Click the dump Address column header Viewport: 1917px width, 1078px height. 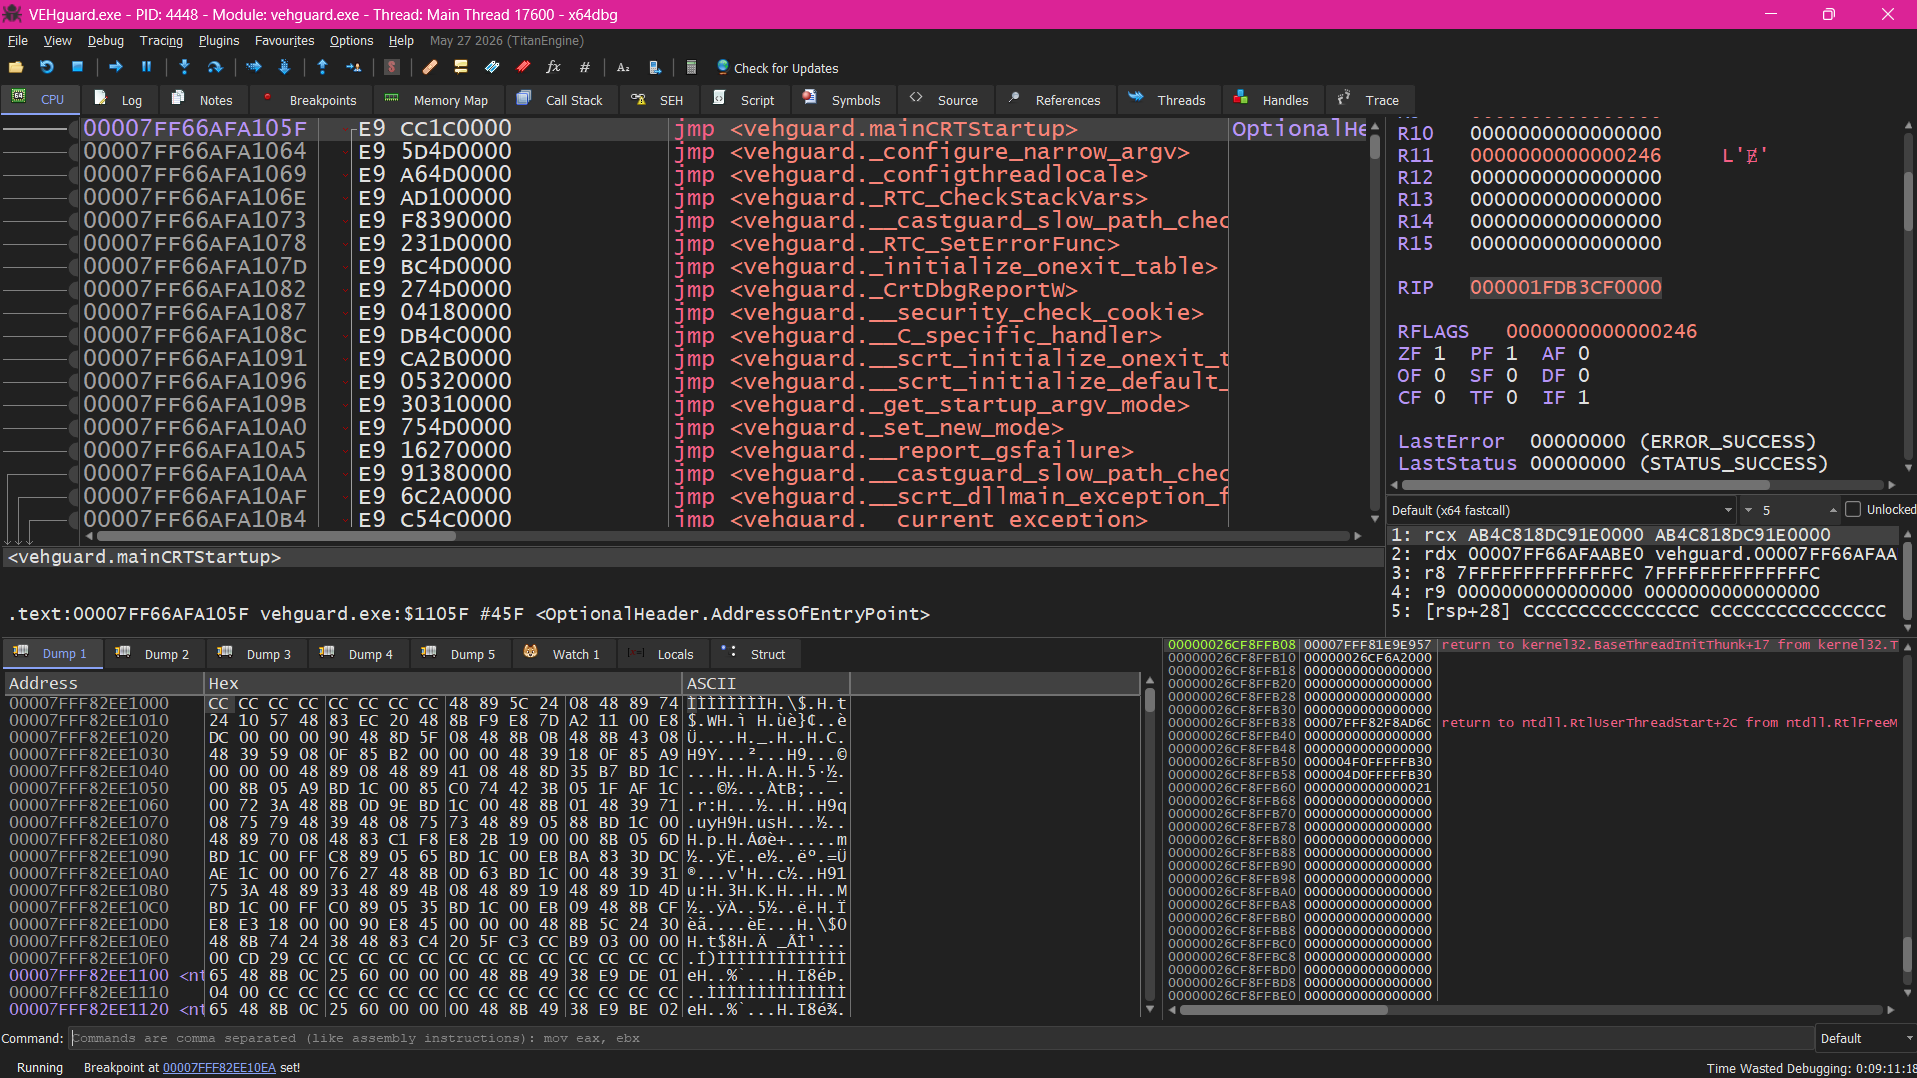click(x=104, y=683)
